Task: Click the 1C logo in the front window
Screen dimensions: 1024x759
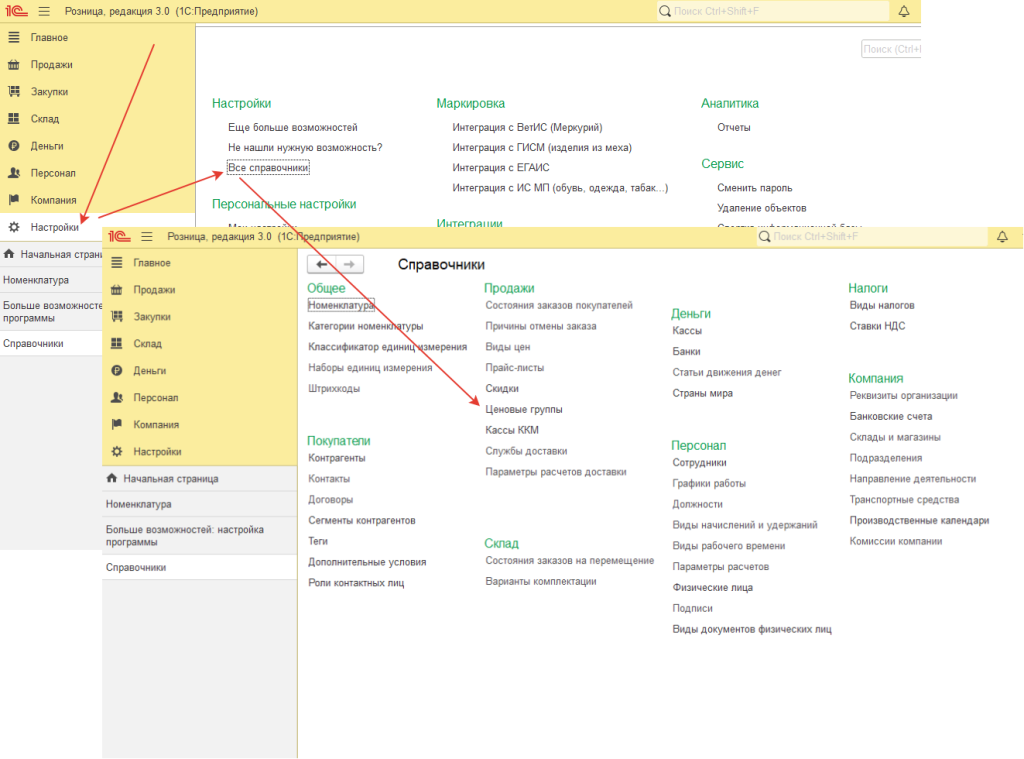Action: [120, 236]
